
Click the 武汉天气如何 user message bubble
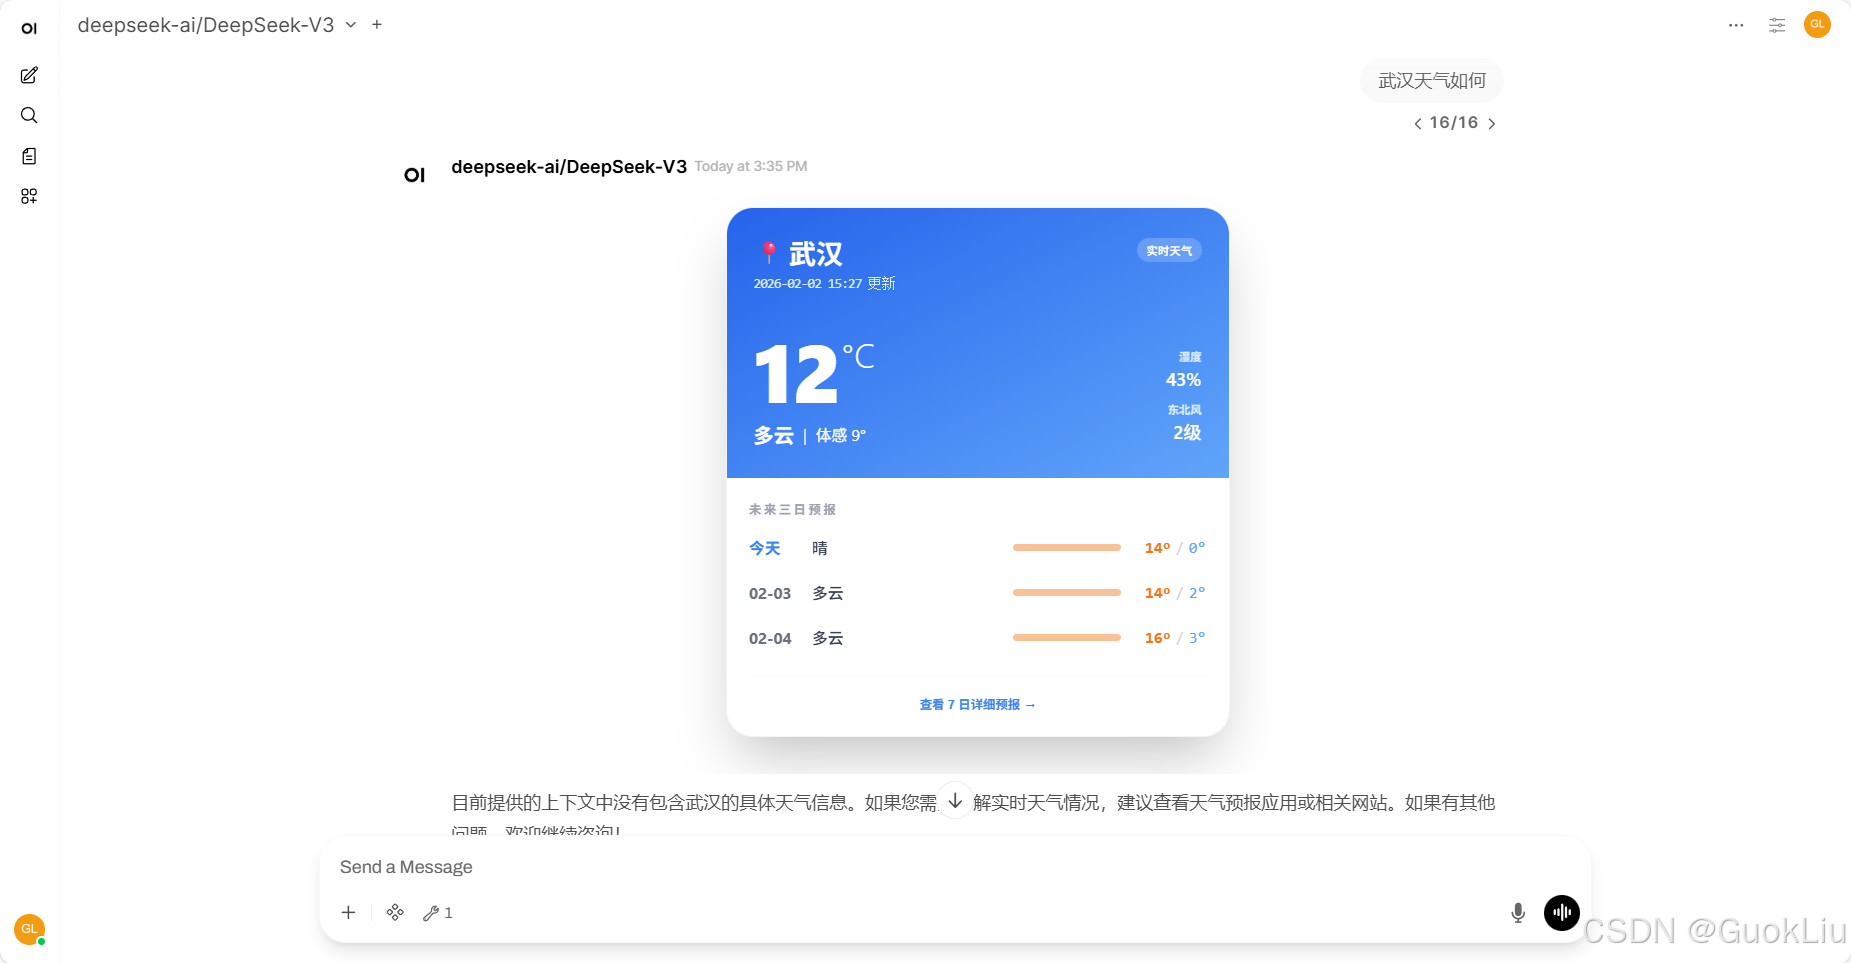coord(1432,80)
